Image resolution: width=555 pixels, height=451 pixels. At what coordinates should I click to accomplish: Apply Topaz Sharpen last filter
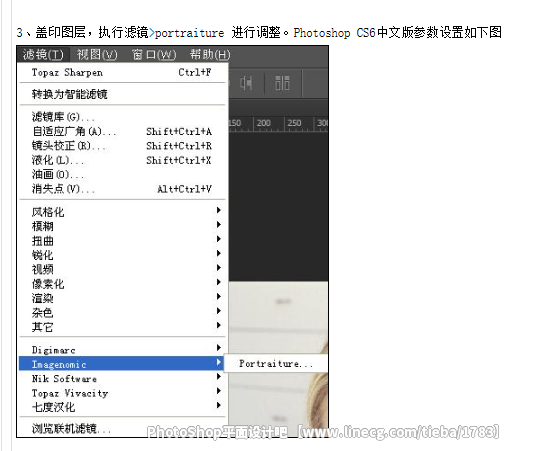point(122,73)
